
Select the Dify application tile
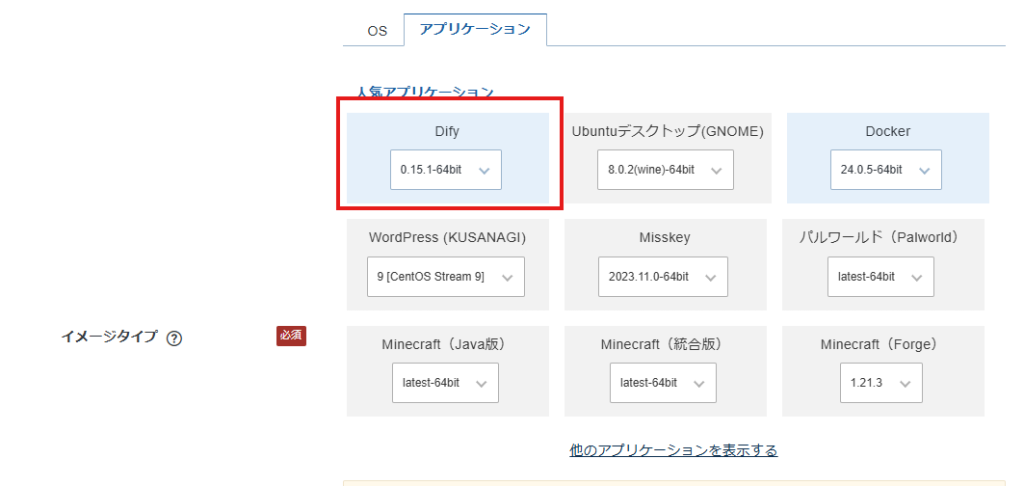coord(447,131)
